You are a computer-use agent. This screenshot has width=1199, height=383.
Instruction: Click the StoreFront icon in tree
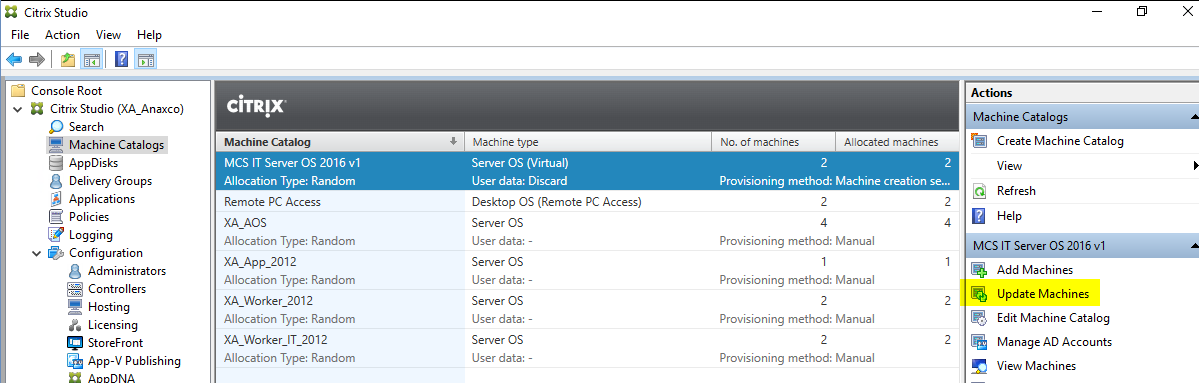[x=75, y=343]
